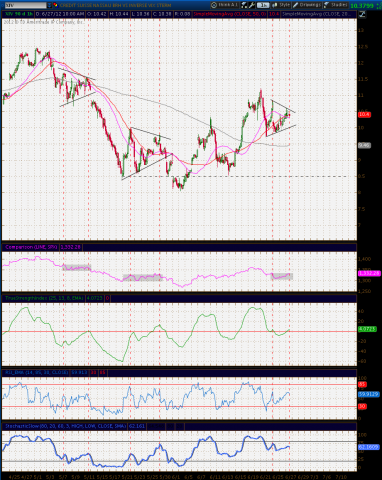Open the think A:1 aggregation menu
The image size is (382, 480).
[x=224, y=5]
